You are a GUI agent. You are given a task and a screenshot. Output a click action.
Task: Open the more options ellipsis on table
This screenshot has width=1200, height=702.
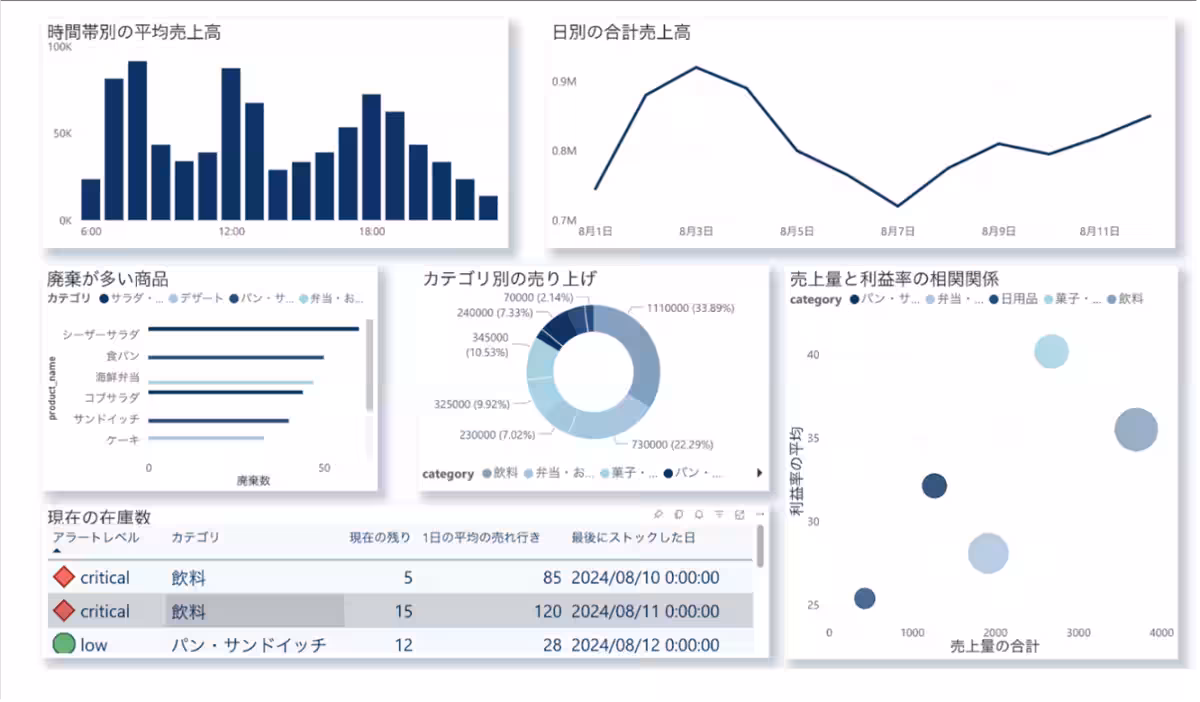pyautogui.click(x=760, y=514)
